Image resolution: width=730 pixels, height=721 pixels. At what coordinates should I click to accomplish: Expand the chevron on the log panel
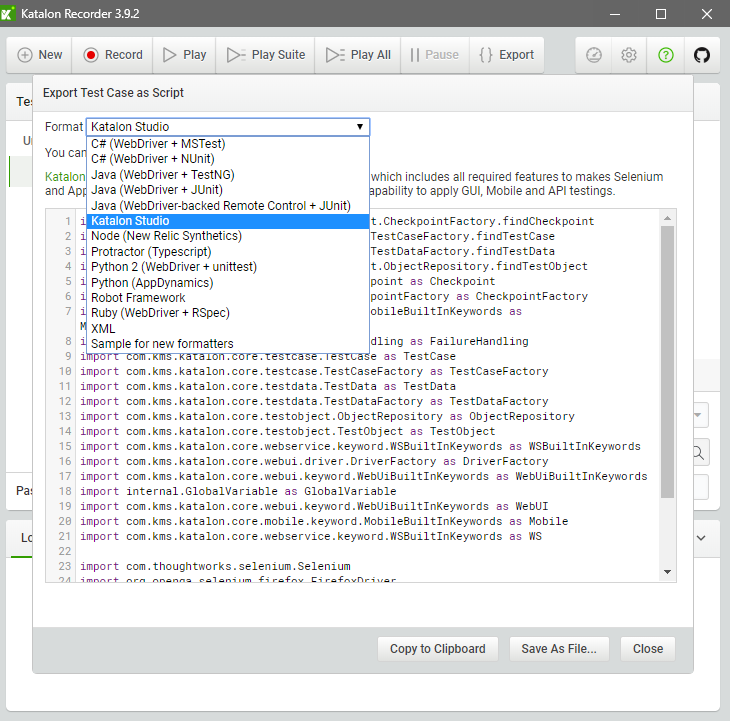tap(701, 538)
